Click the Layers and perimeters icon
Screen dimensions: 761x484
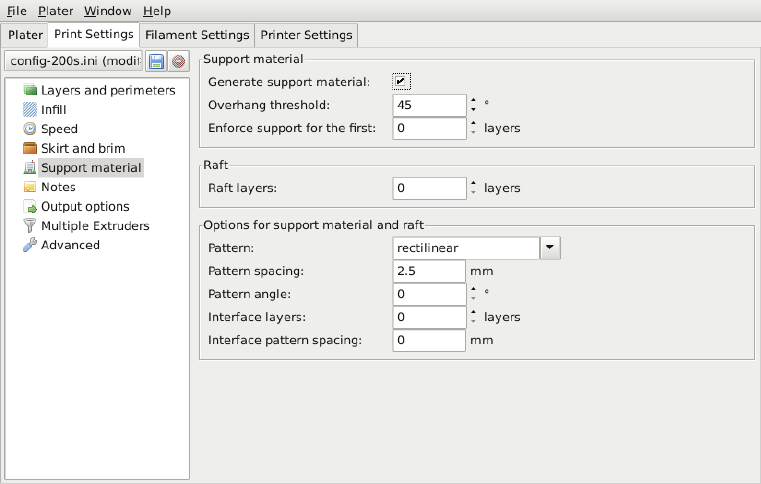(30, 91)
